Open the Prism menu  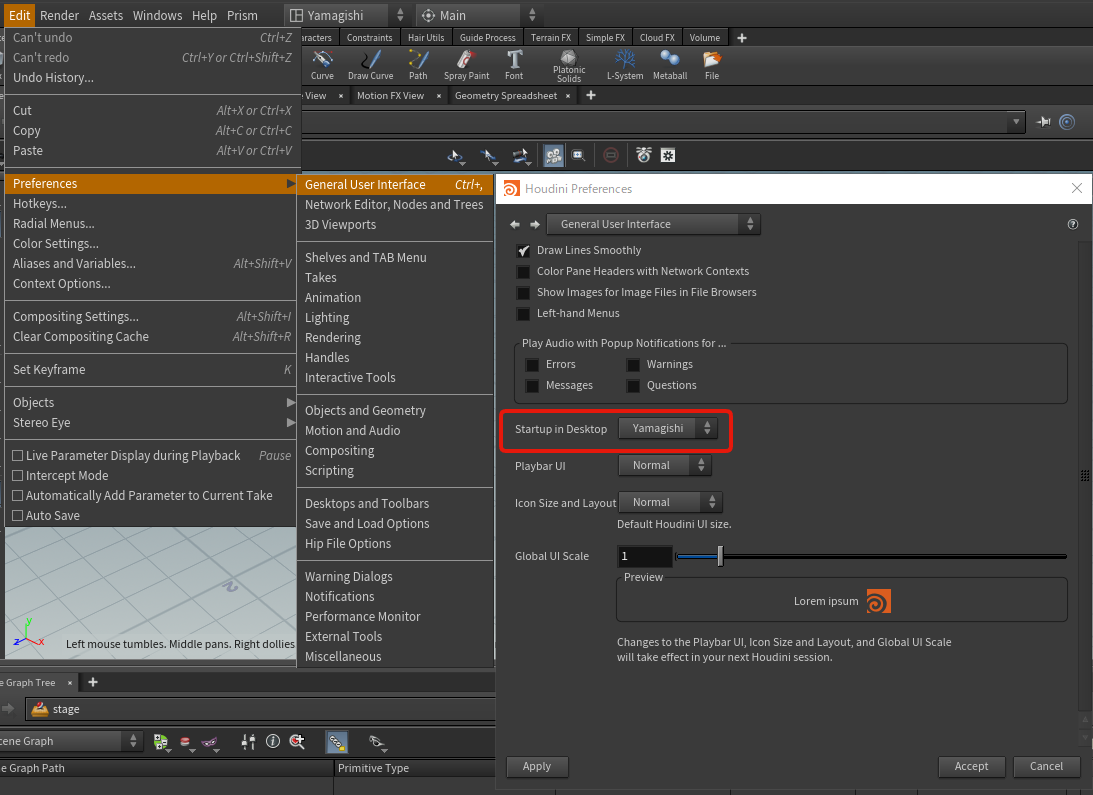(x=242, y=15)
